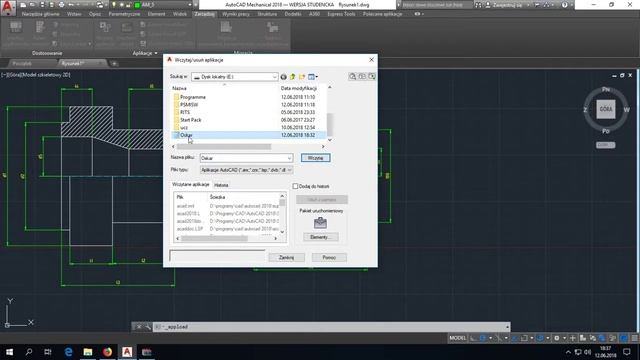Screen dimensions: 640x360
Task: Click the Zamknij button
Action: click(x=287, y=258)
